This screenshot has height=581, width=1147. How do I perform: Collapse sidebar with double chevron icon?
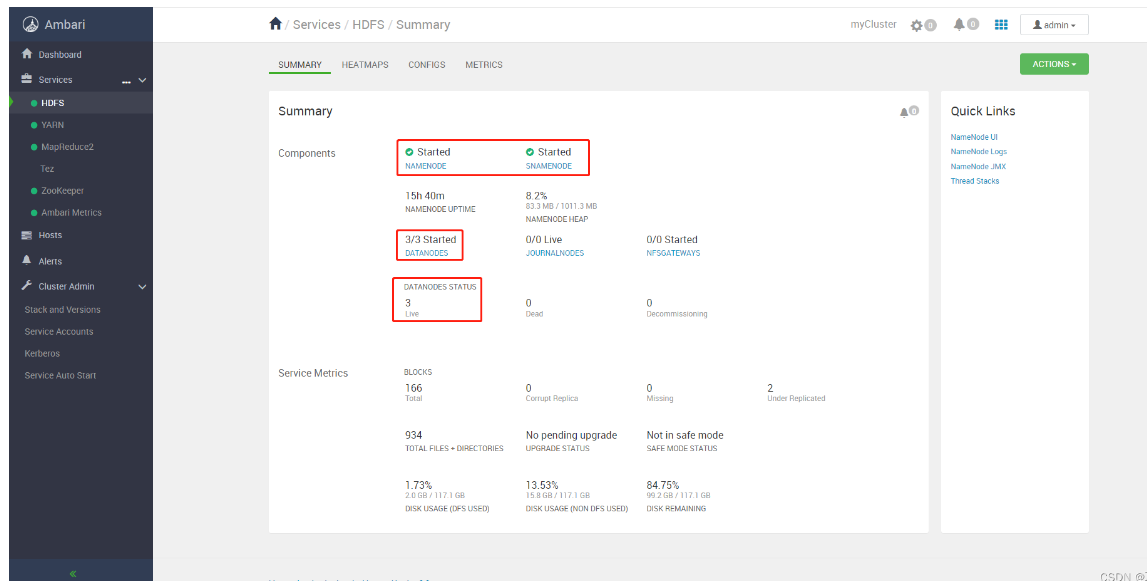[x=72, y=573]
